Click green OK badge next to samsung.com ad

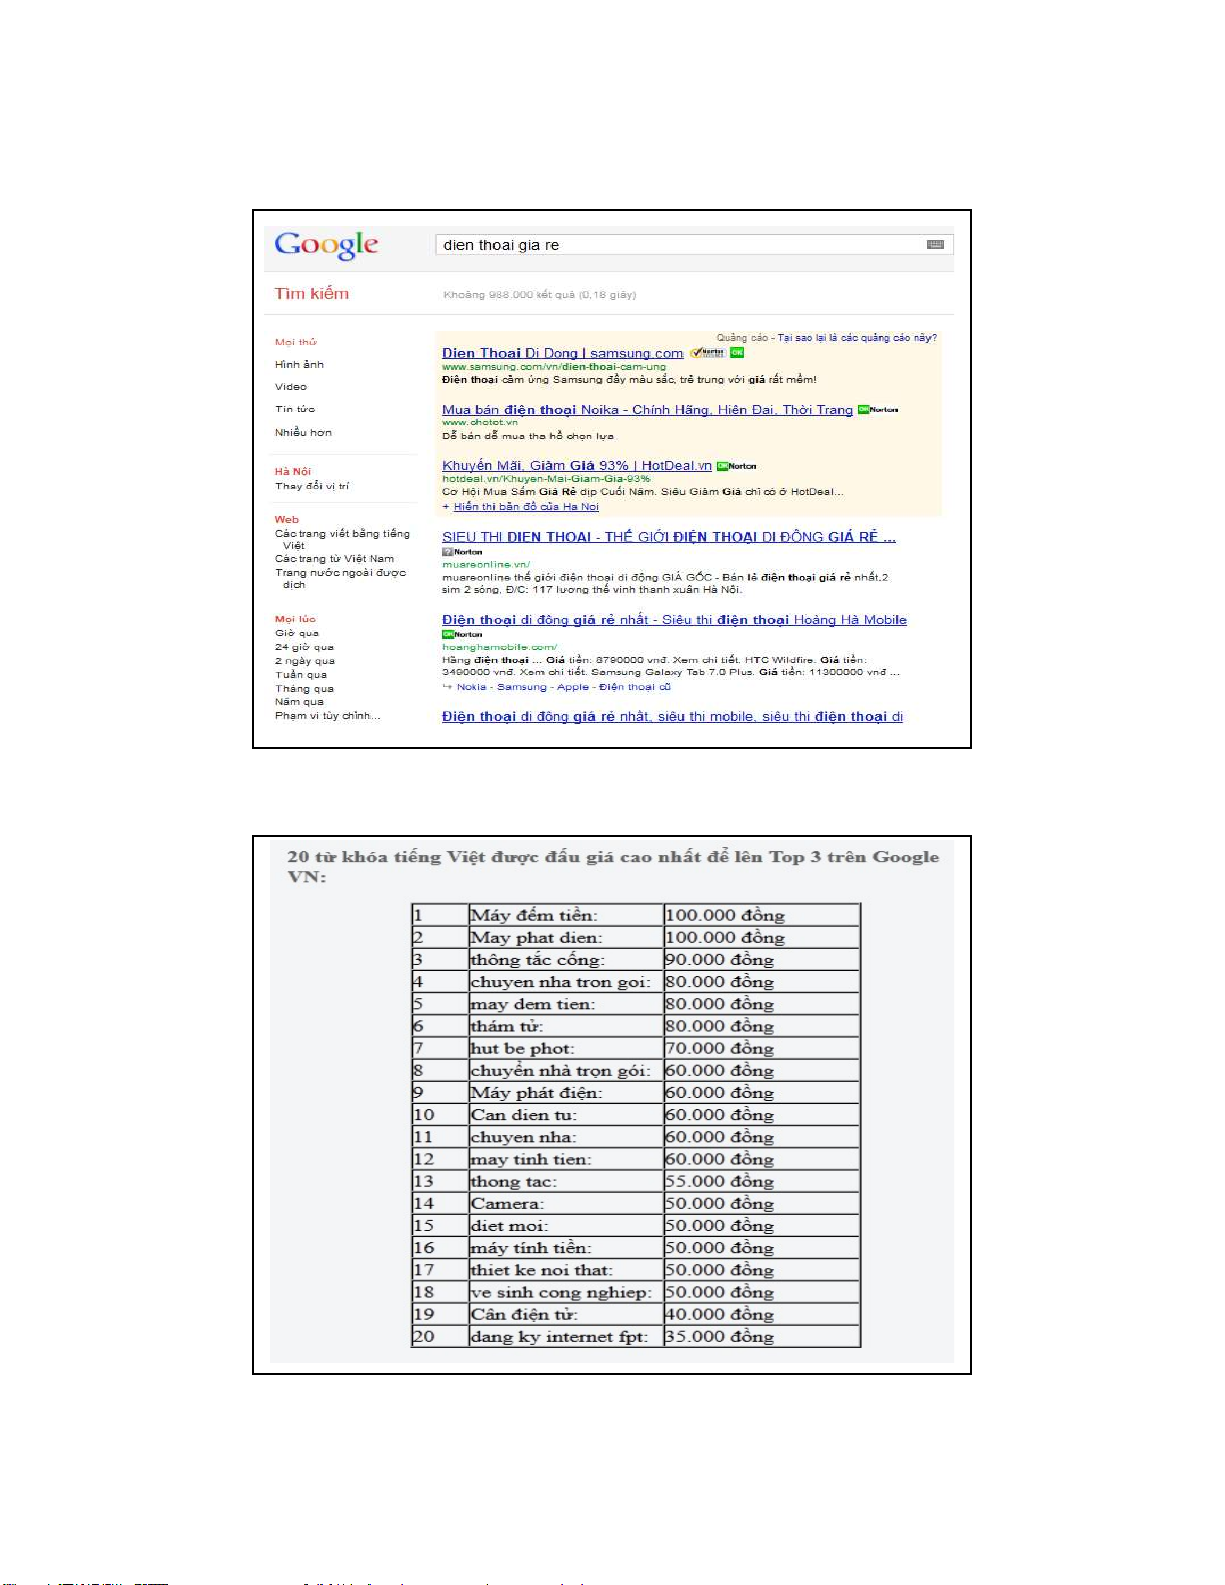point(737,352)
